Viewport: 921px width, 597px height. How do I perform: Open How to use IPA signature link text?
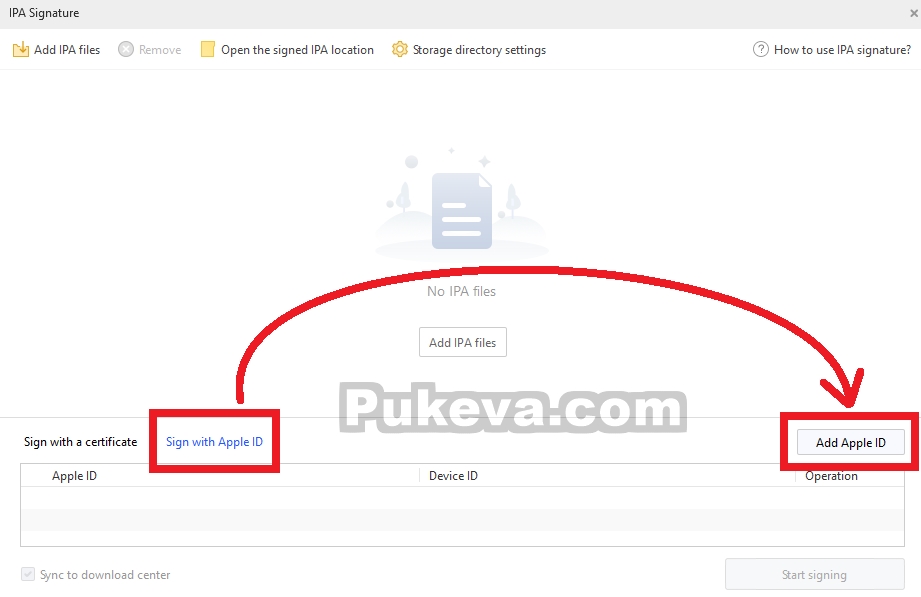(x=842, y=50)
